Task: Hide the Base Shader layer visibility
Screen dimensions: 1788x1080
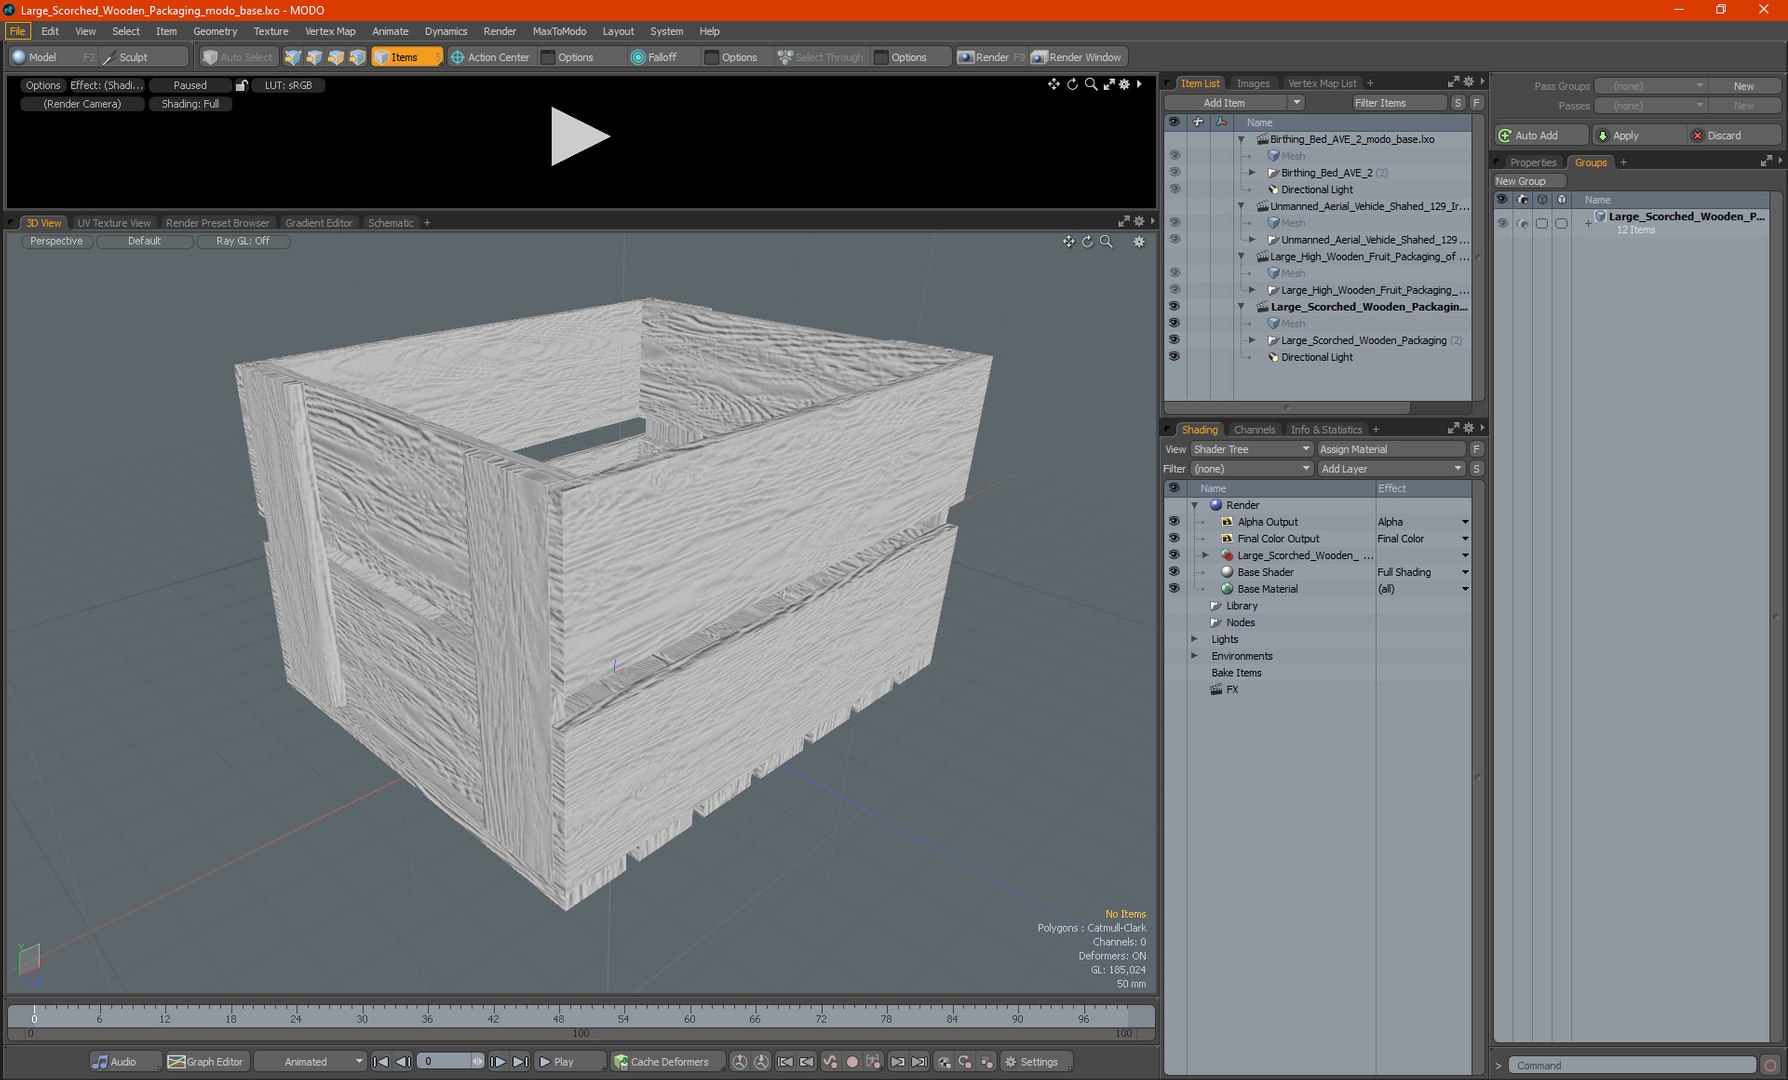Action: 1174,572
